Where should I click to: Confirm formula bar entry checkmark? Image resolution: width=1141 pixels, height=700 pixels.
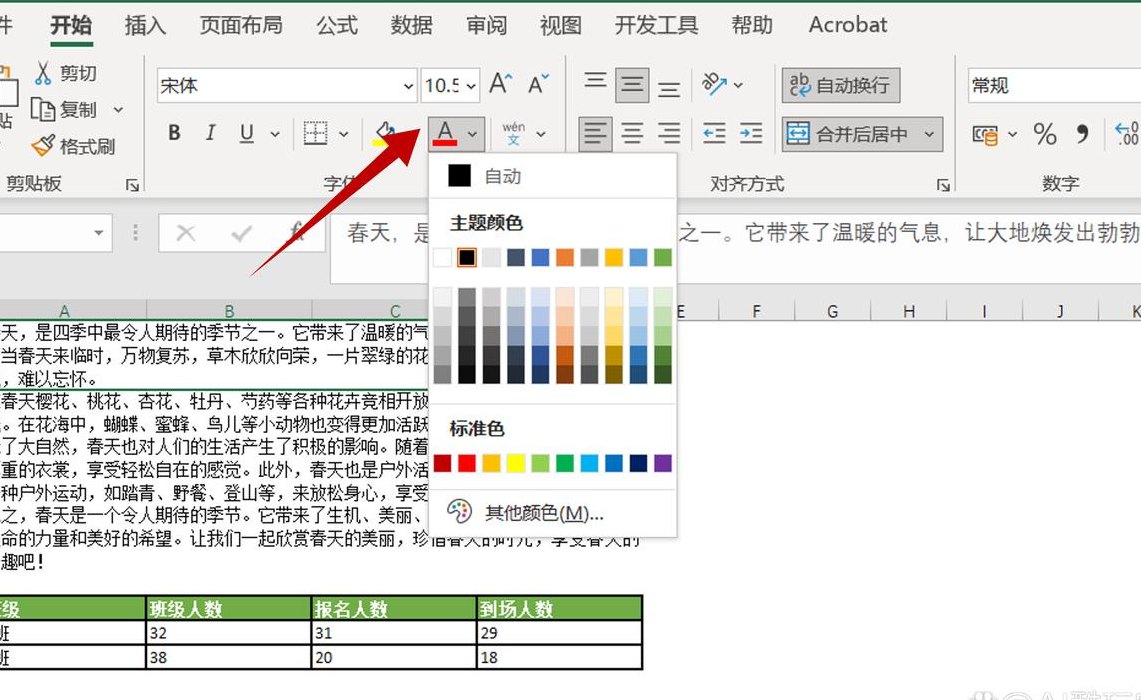point(241,233)
